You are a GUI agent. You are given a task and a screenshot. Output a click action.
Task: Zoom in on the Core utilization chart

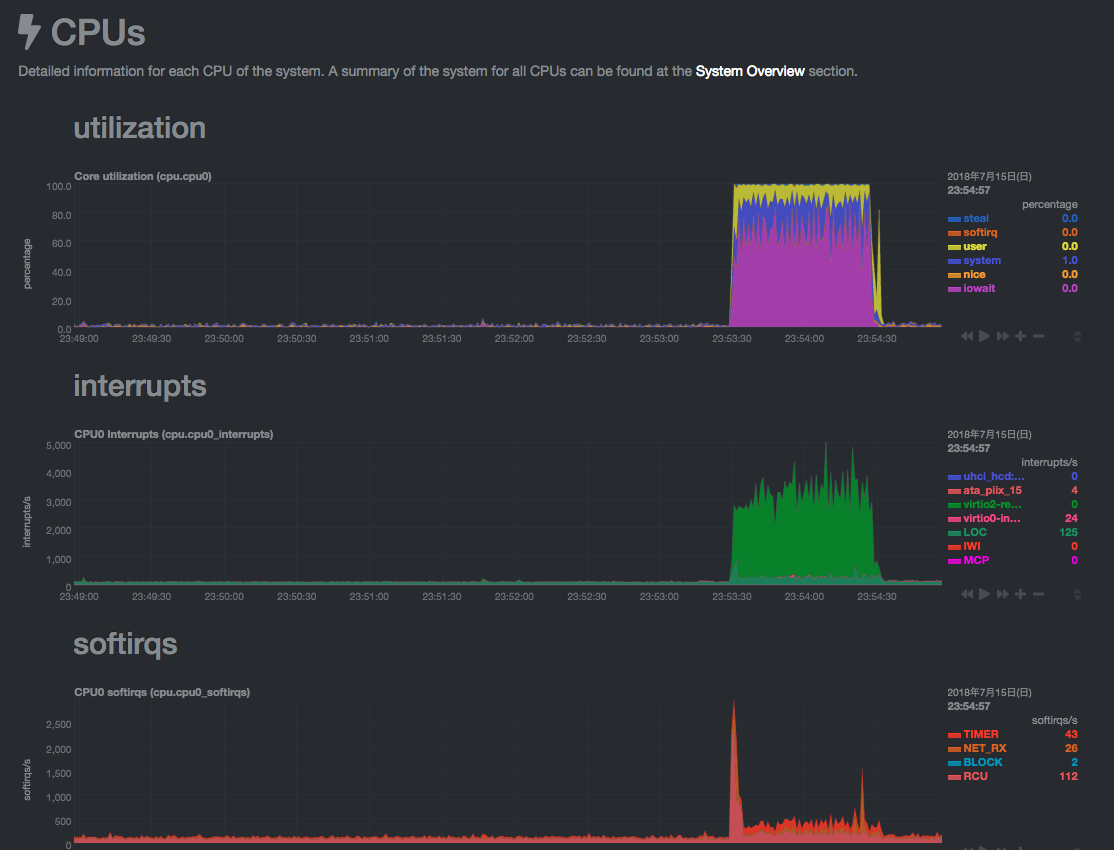tap(1020, 336)
